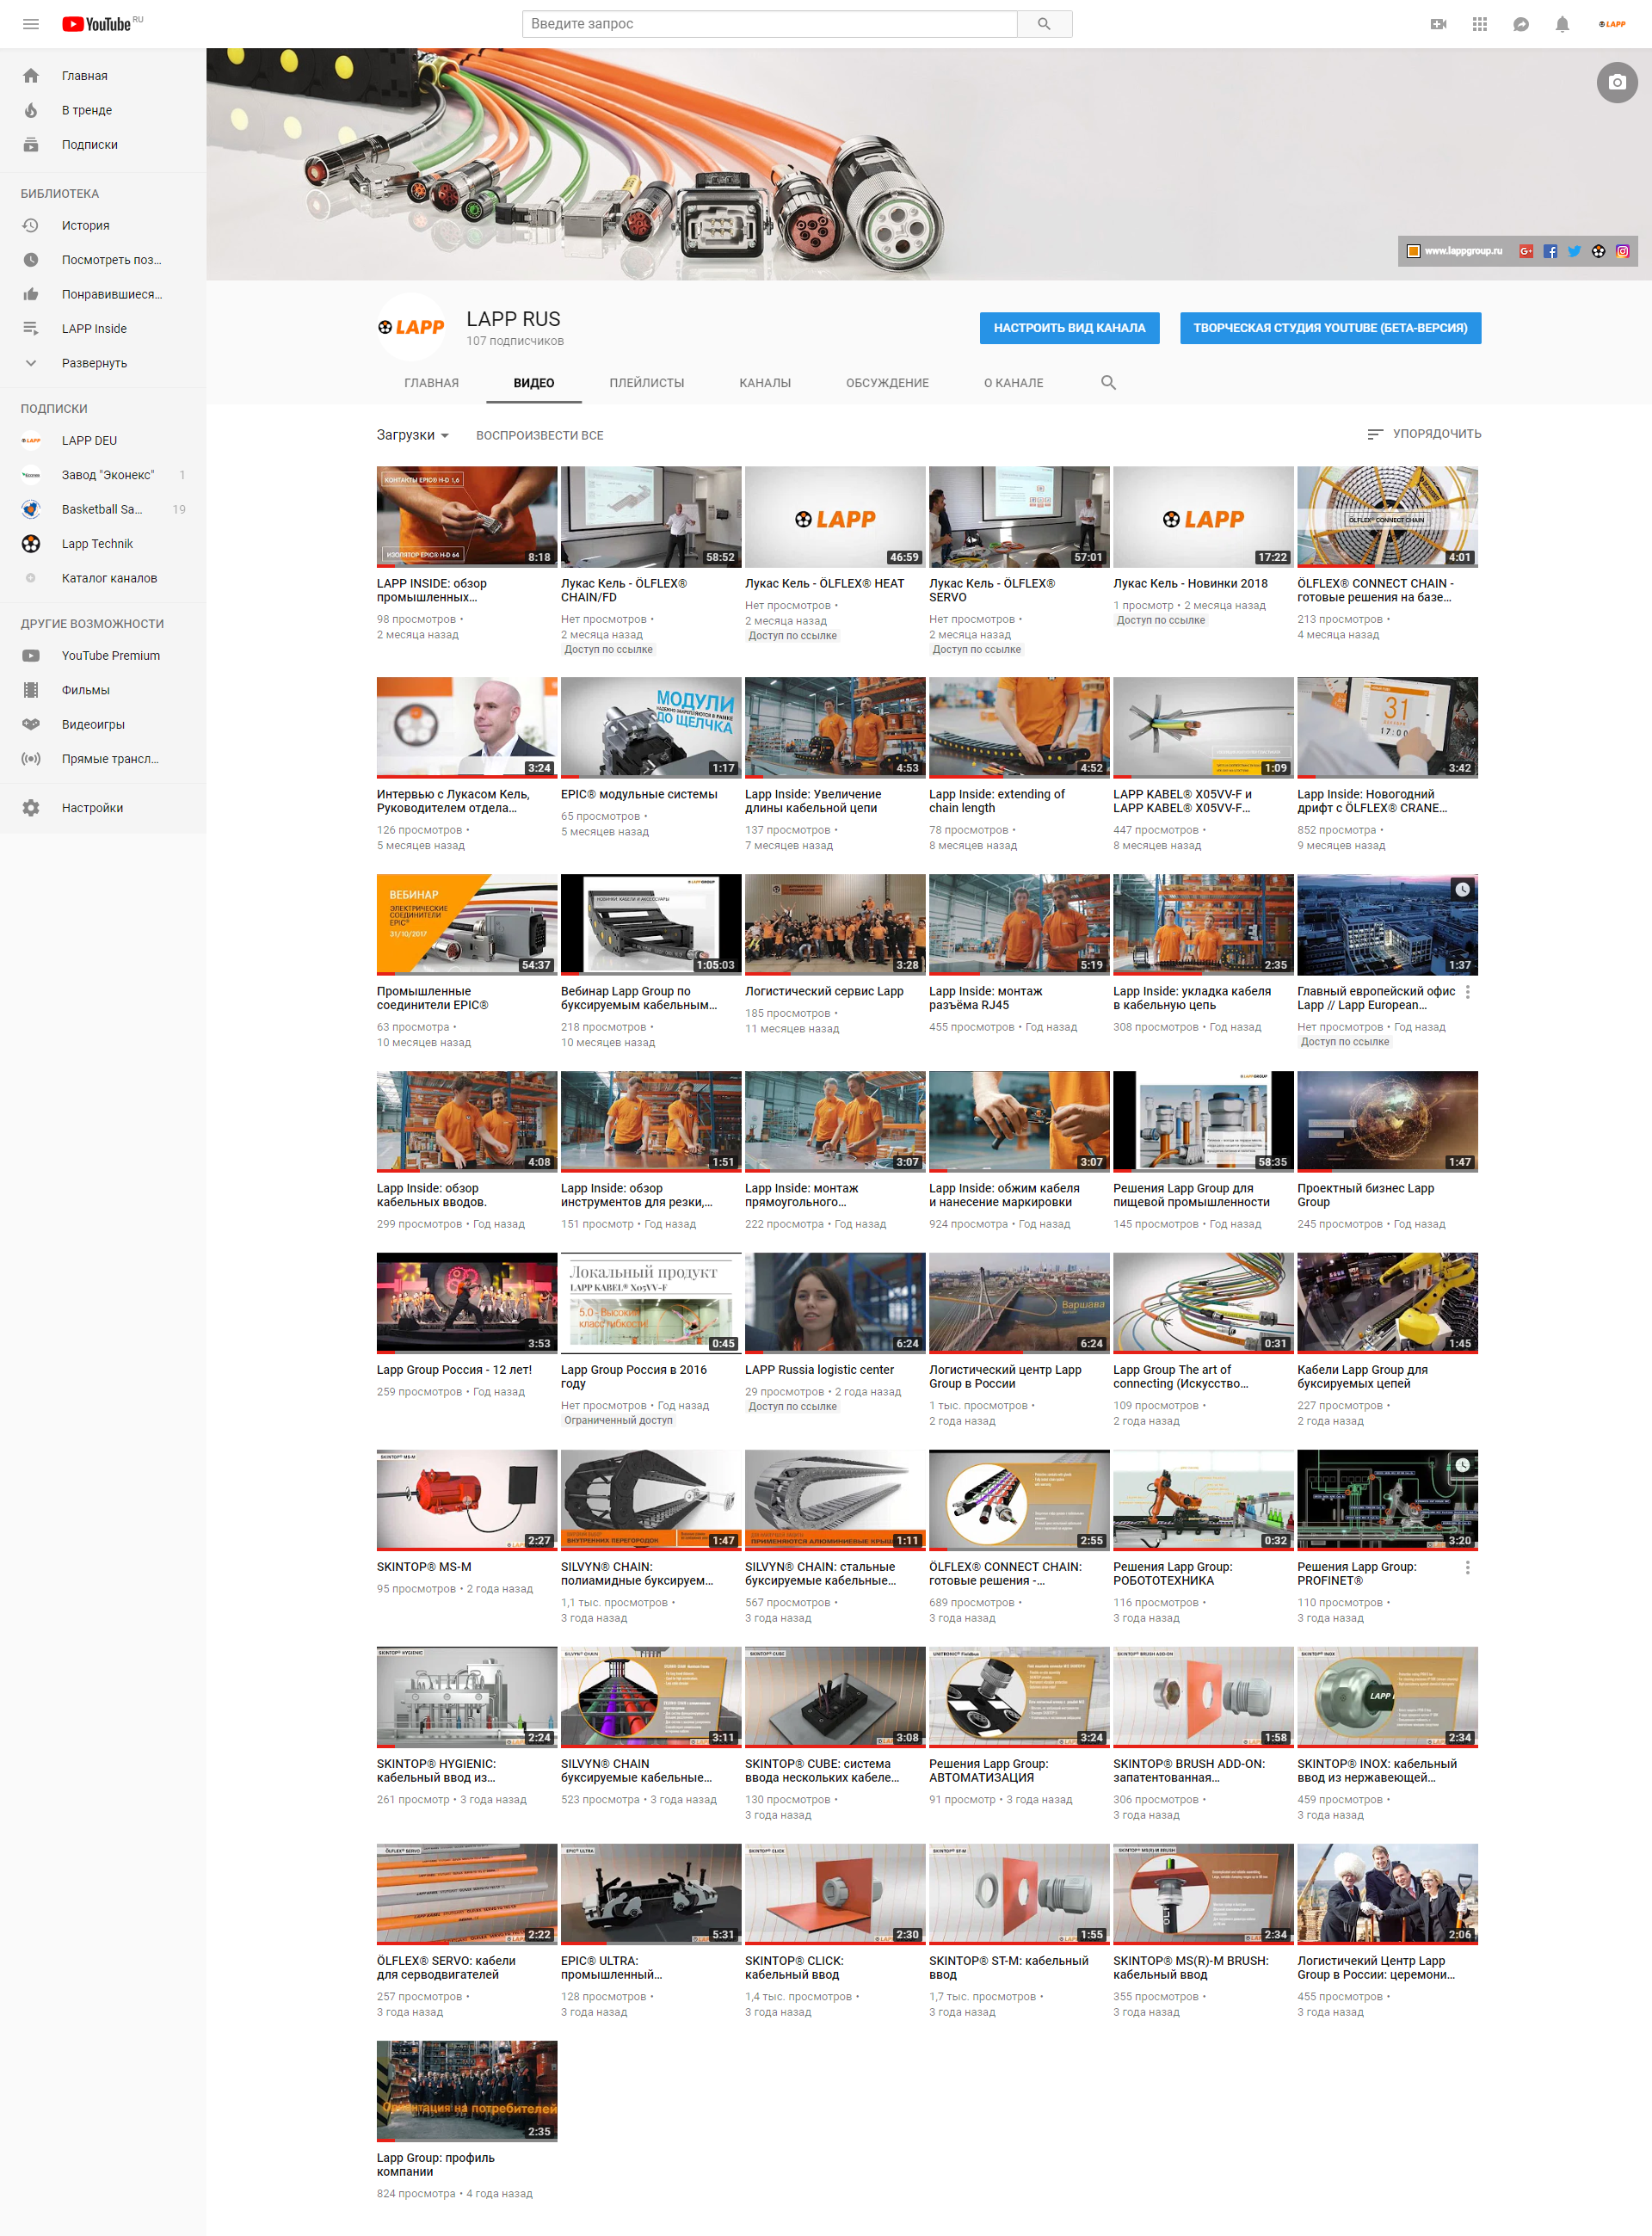Open LAPP INSIDE: обзор промышленных video thumbnail
1652x2236 pixels.
[467, 517]
